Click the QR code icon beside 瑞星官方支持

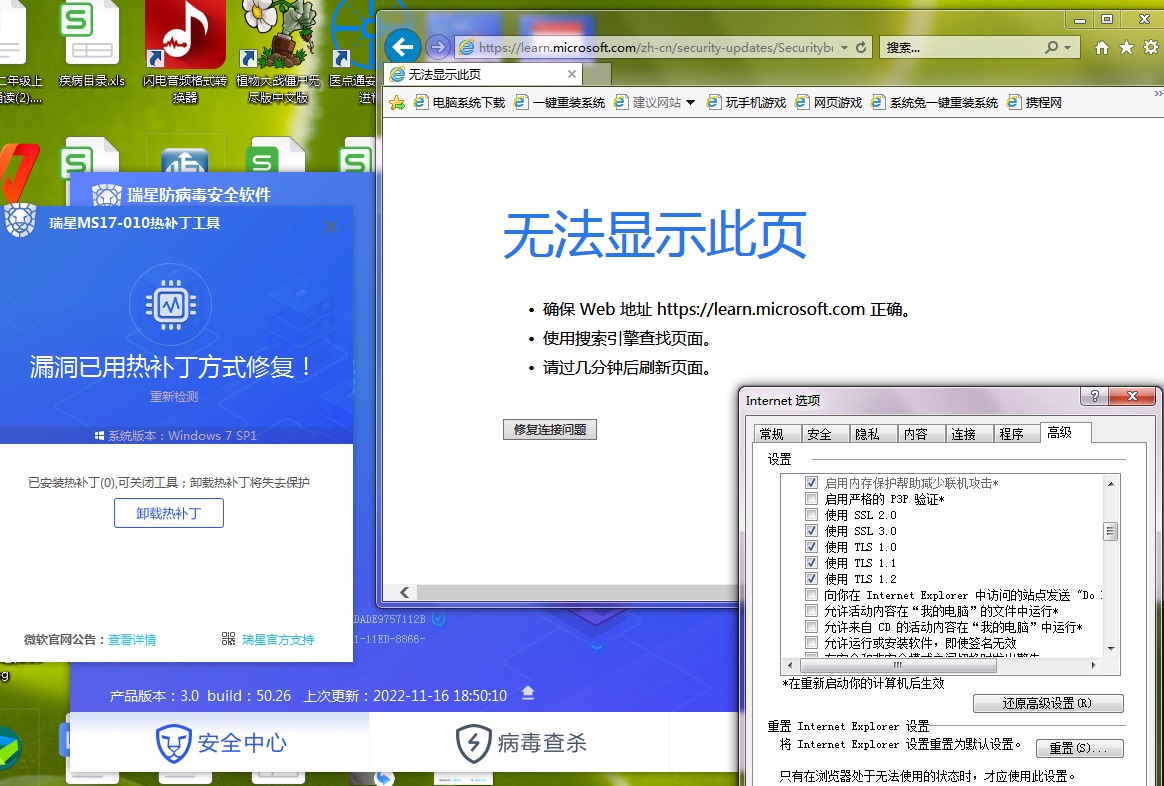pos(229,639)
